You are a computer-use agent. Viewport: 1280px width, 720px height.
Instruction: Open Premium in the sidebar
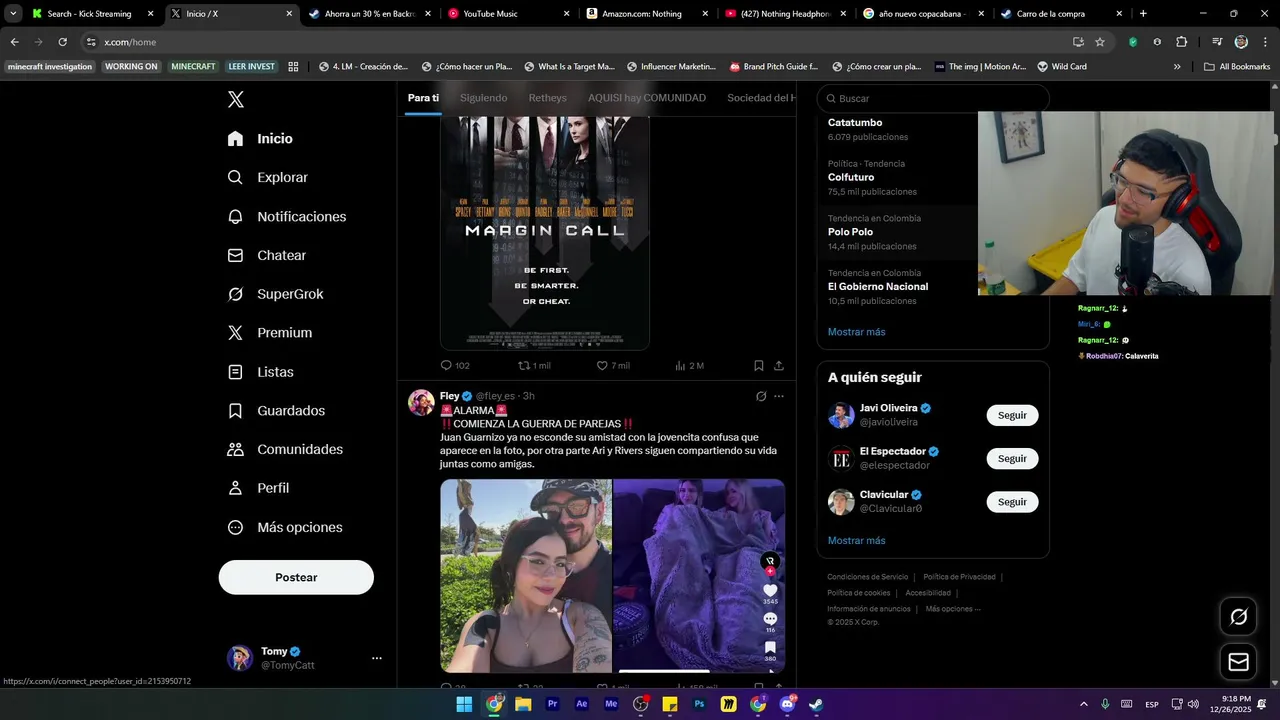[x=270, y=333]
